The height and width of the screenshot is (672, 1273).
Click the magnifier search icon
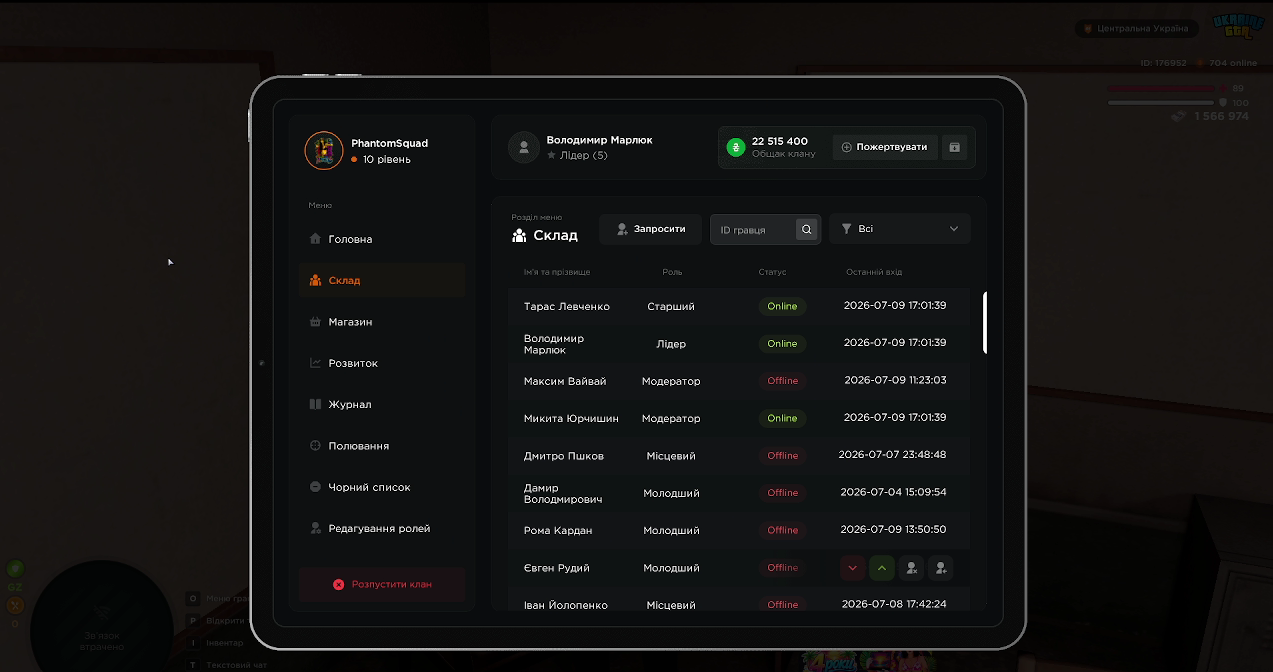coord(807,230)
